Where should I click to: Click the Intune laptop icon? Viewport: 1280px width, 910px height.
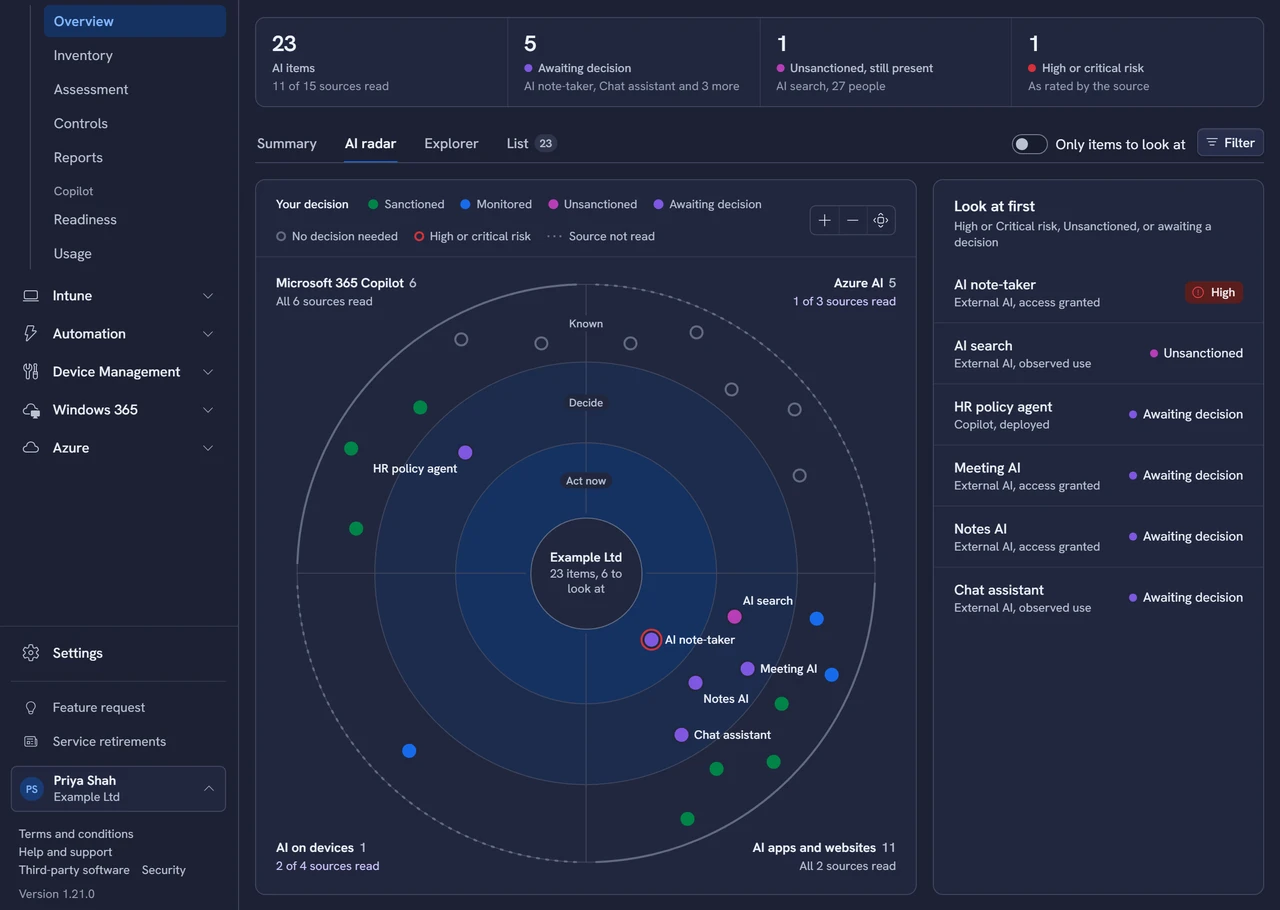(31, 296)
